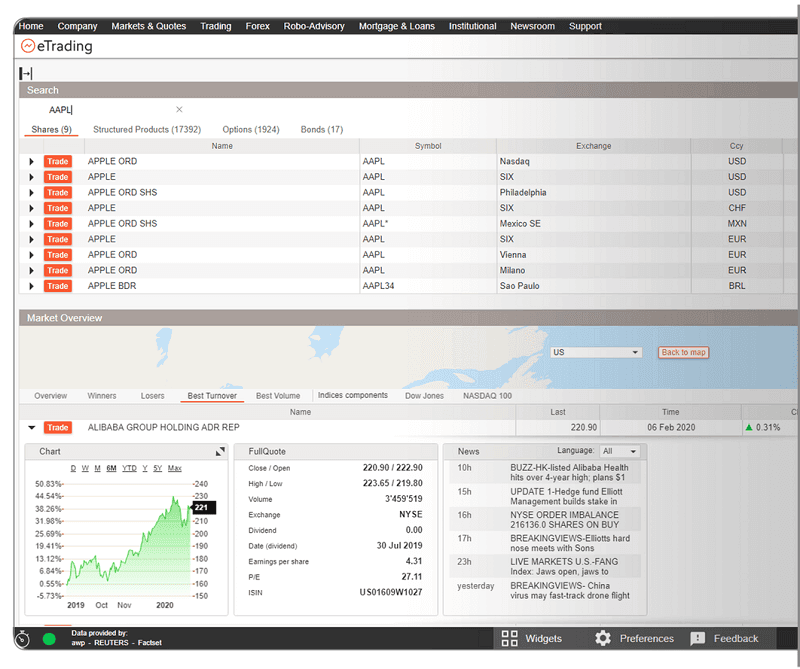The height and width of the screenshot is (669, 800).
Task: Open the Support menu
Action: (585, 26)
